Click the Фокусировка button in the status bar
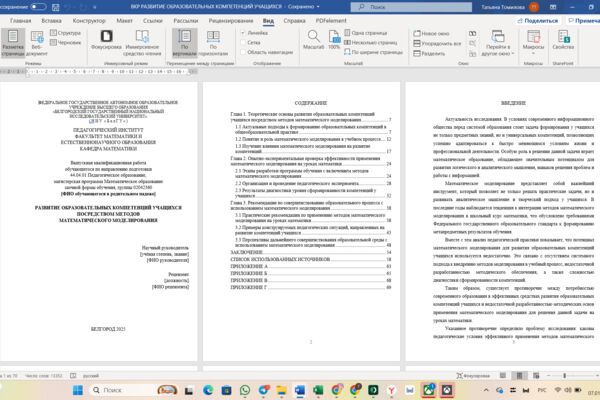 pos(473,376)
